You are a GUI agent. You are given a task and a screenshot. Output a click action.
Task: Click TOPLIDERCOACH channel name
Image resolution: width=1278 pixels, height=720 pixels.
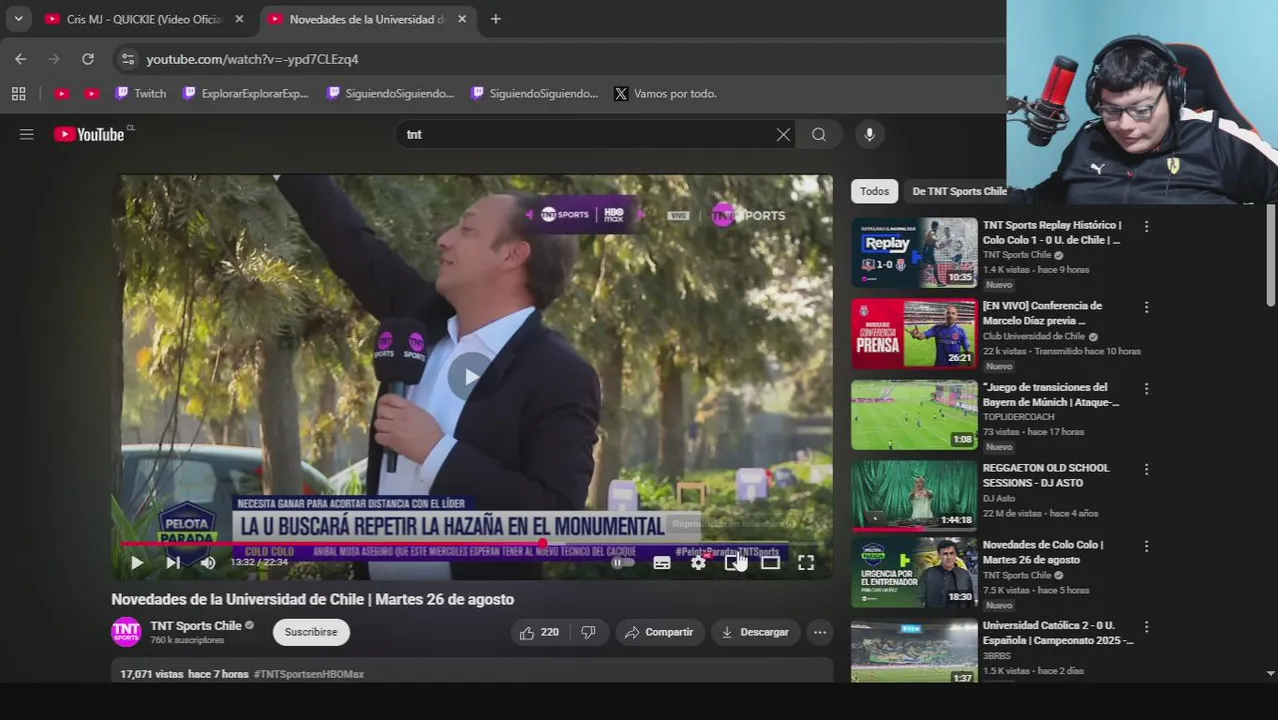pyautogui.click(x=1018, y=417)
